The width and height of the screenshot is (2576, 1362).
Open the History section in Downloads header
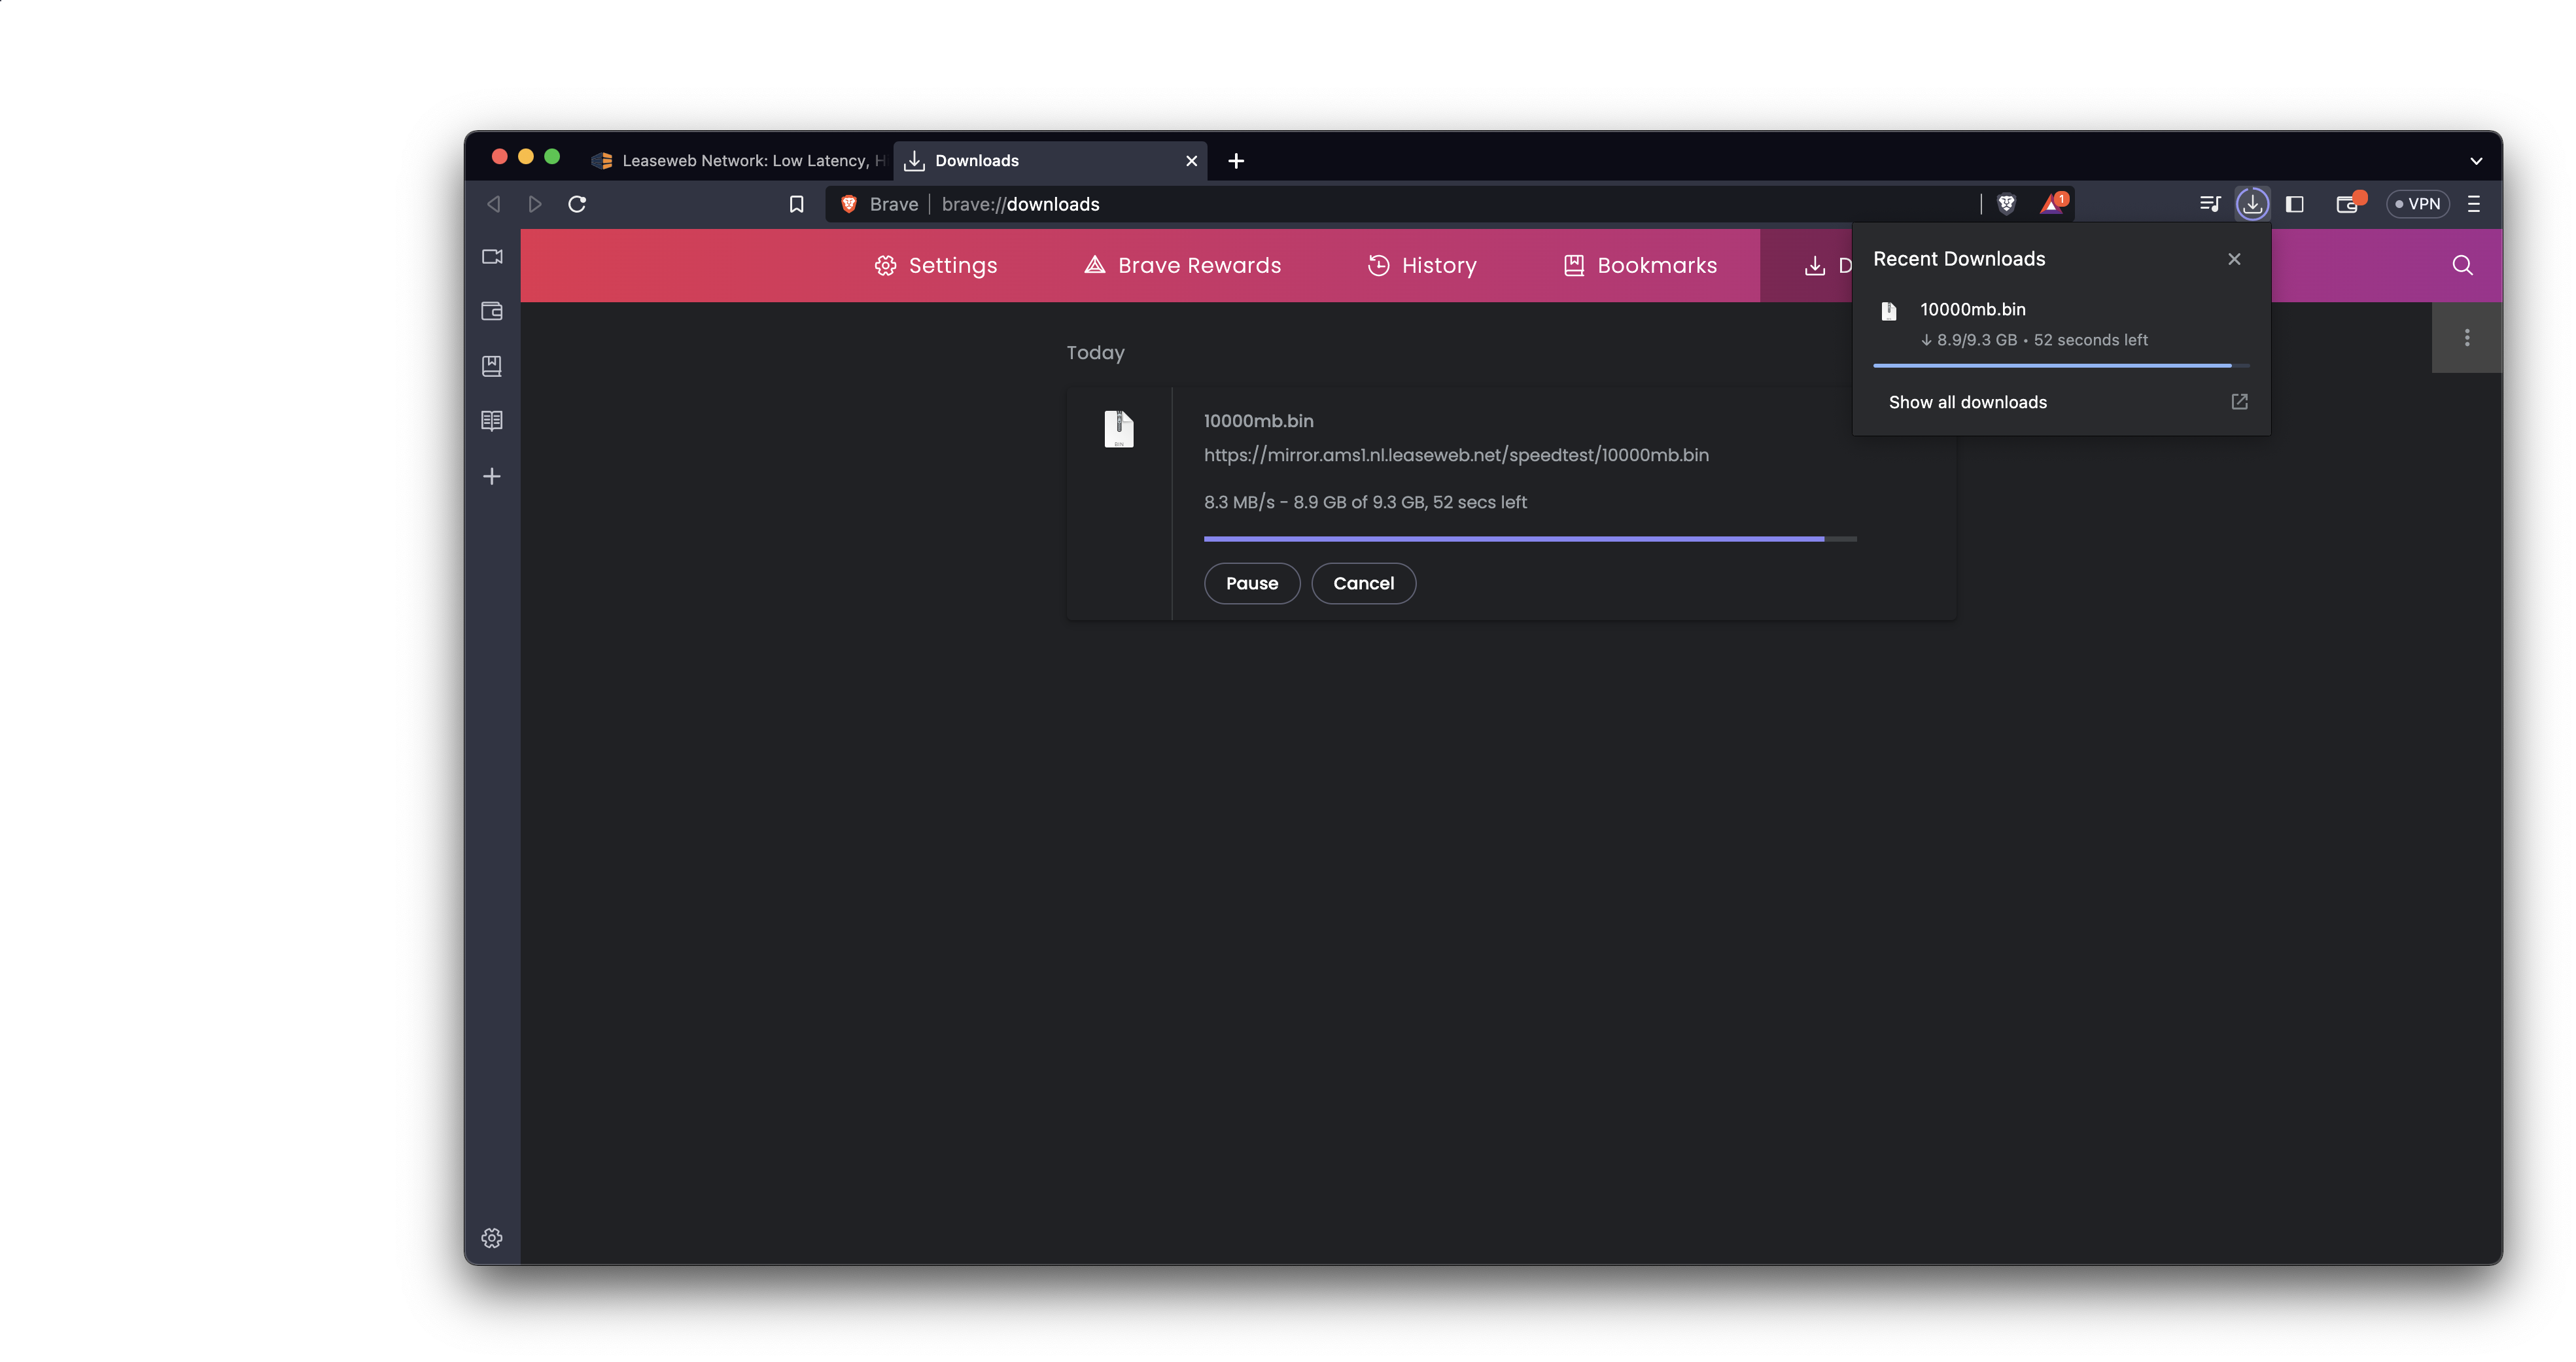pyautogui.click(x=1422, y=265)
